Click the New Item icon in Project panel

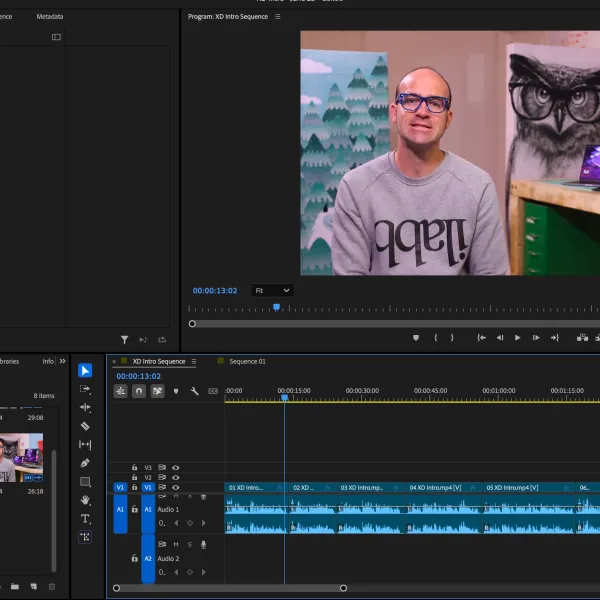[34, 586]
